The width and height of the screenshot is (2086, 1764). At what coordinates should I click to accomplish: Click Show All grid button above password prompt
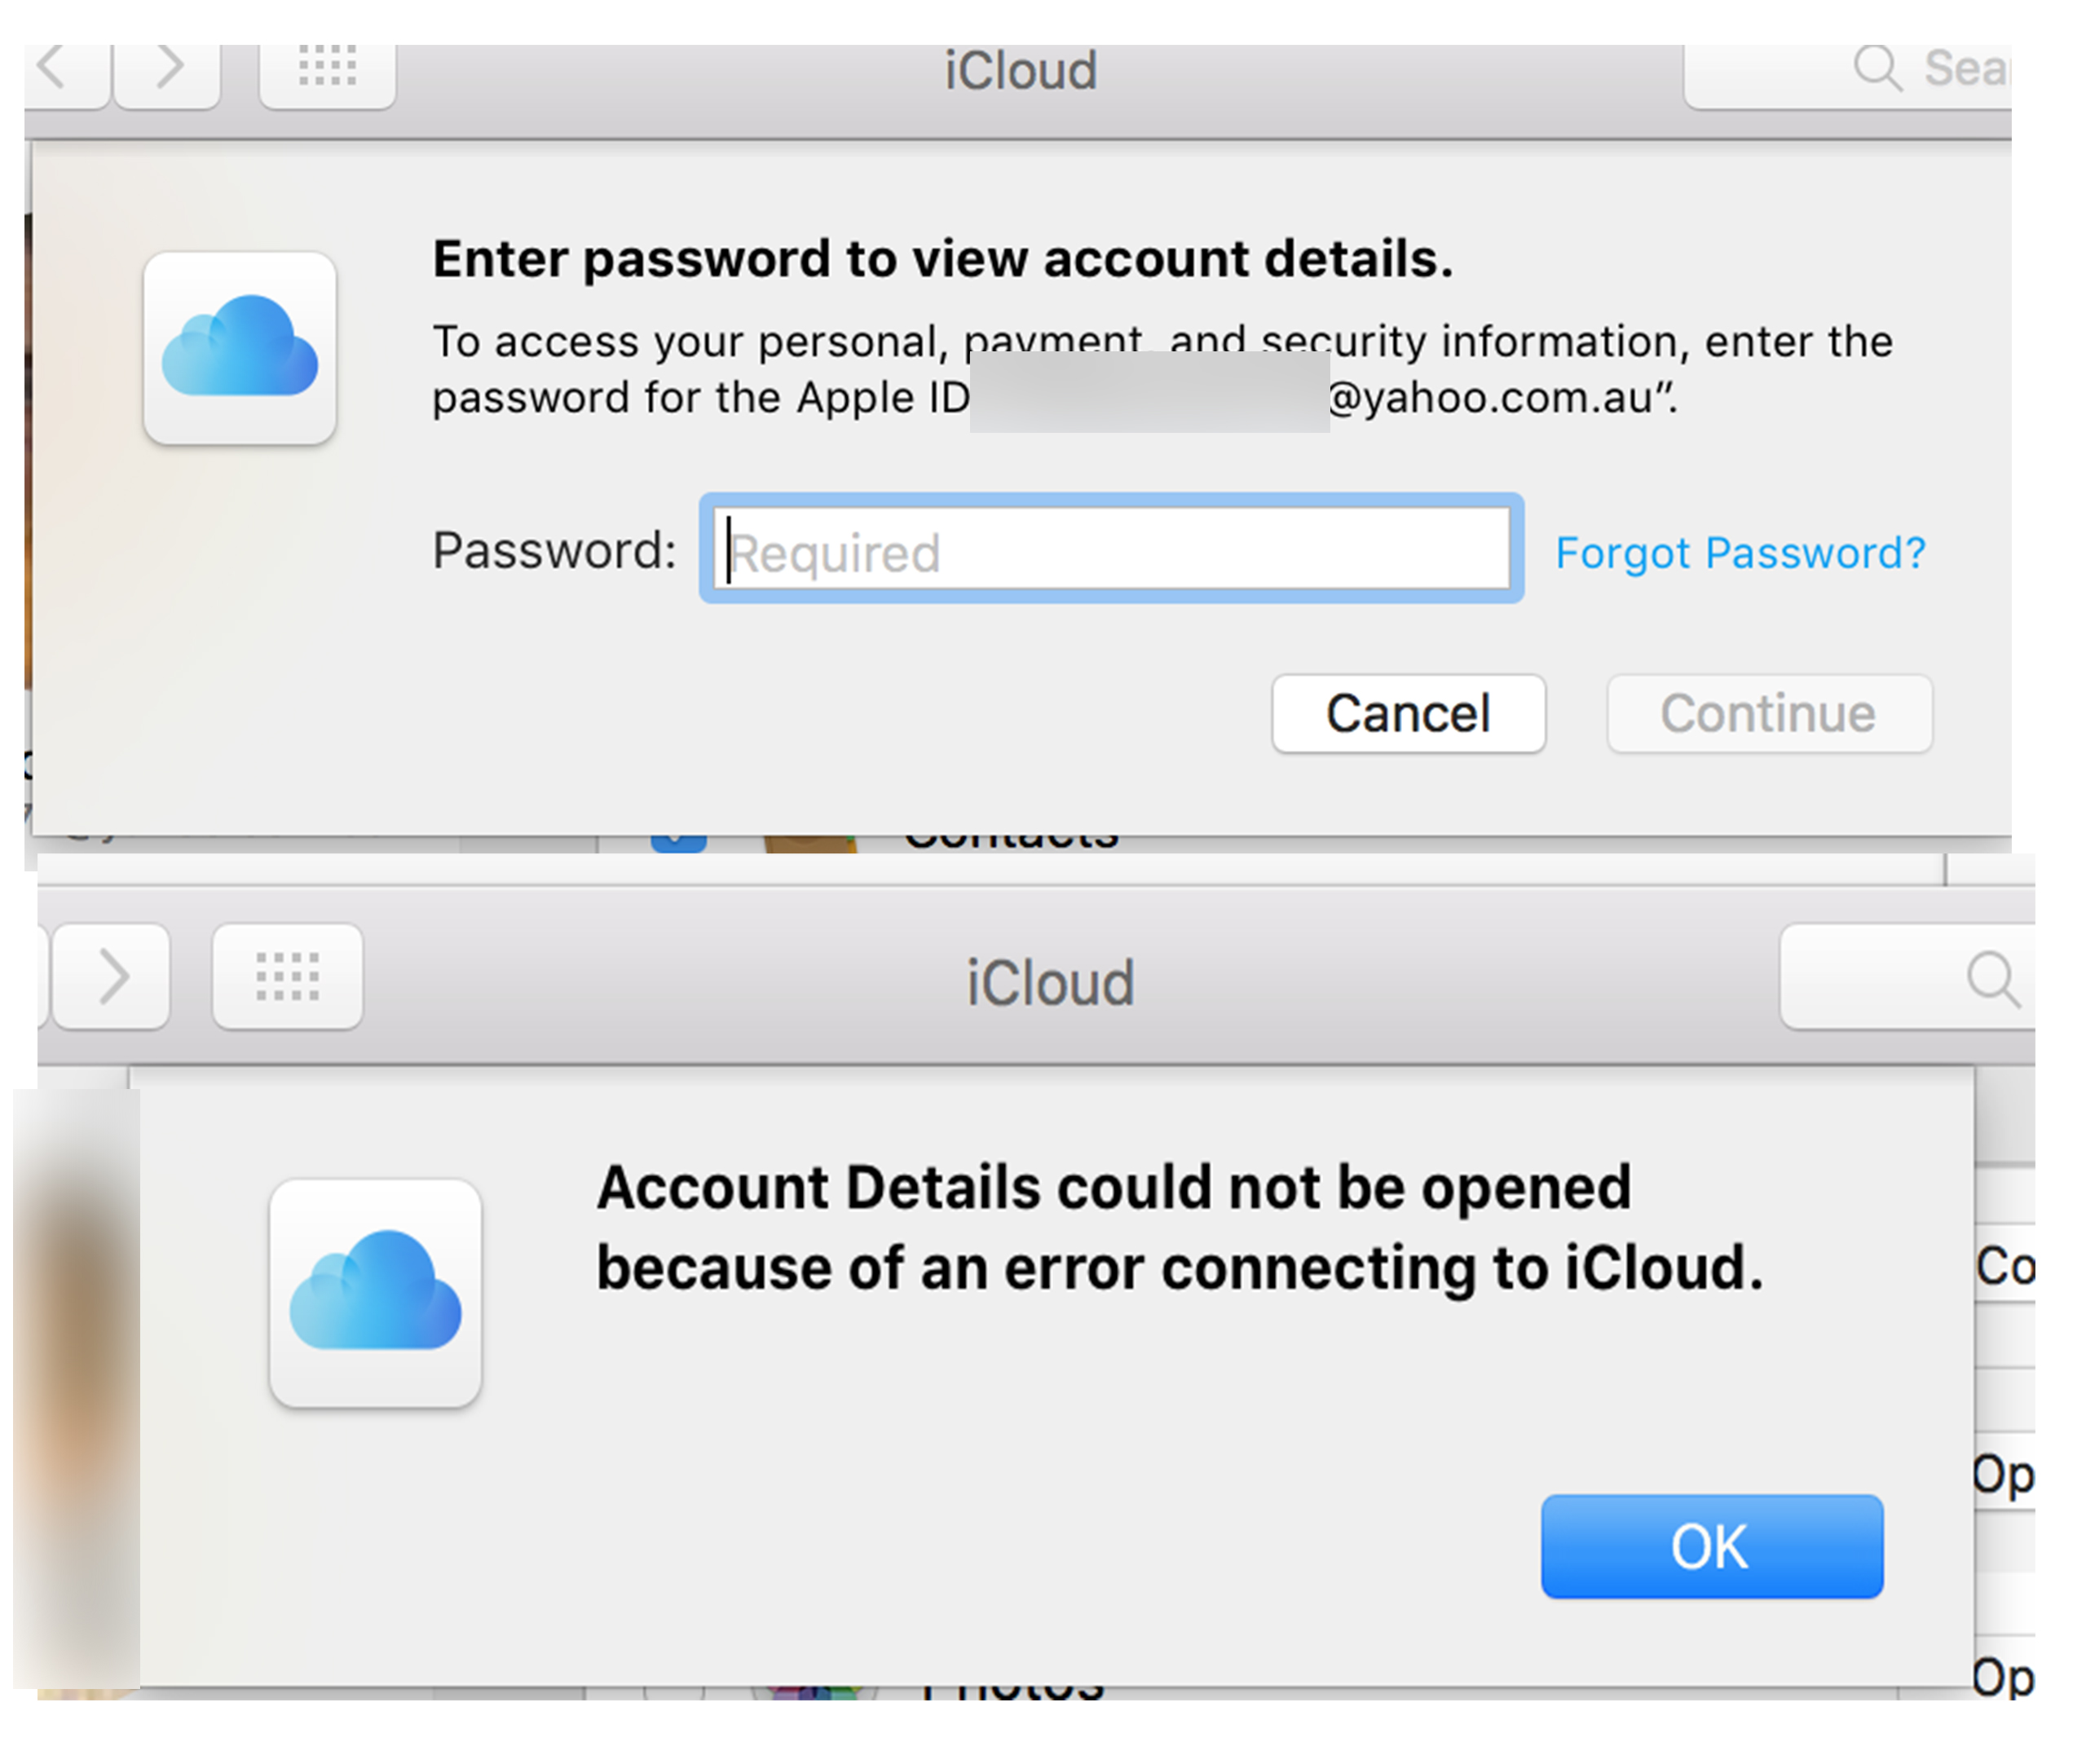pos(328,70)
